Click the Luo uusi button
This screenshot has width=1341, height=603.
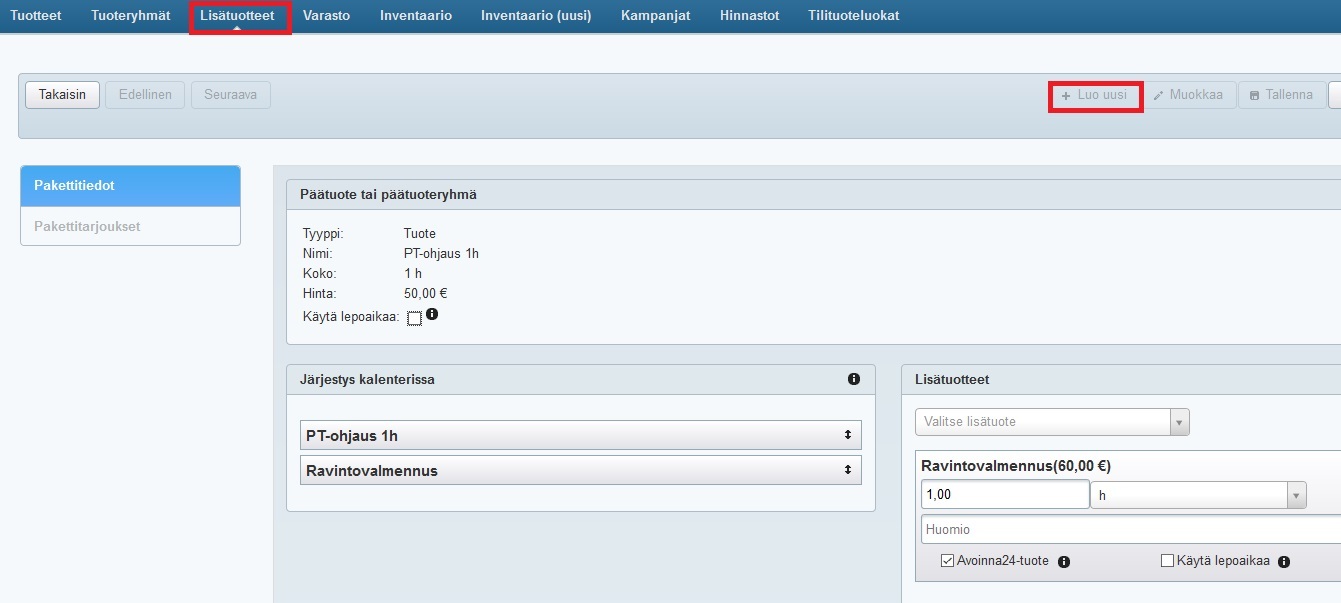tap(1095, 95)
